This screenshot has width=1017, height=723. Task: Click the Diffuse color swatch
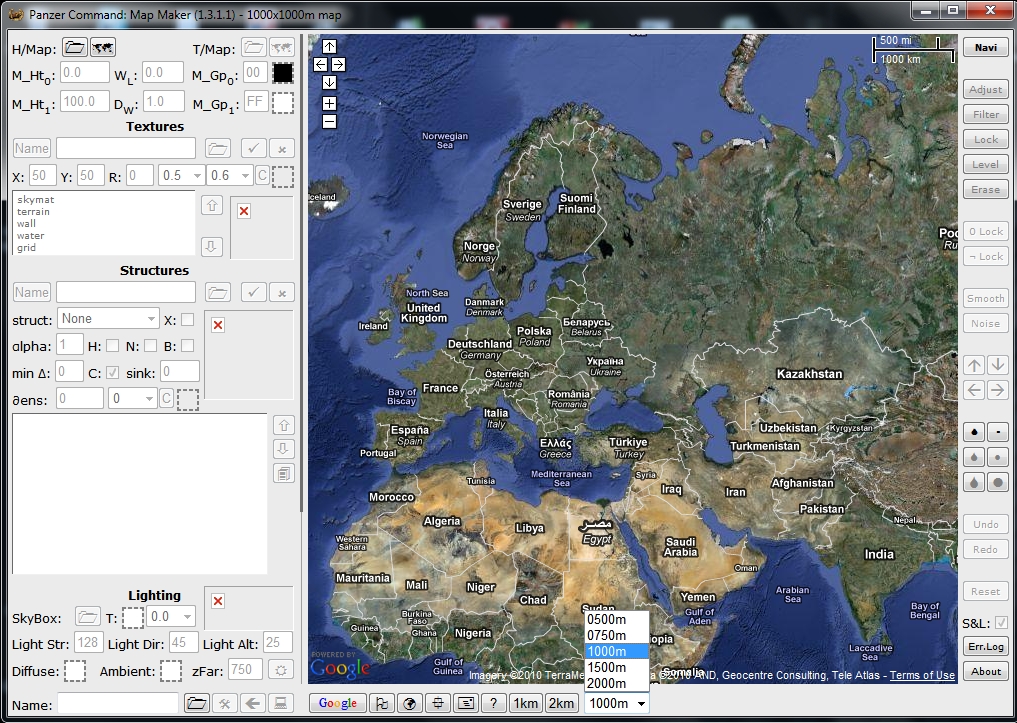(x=75, y=670)
